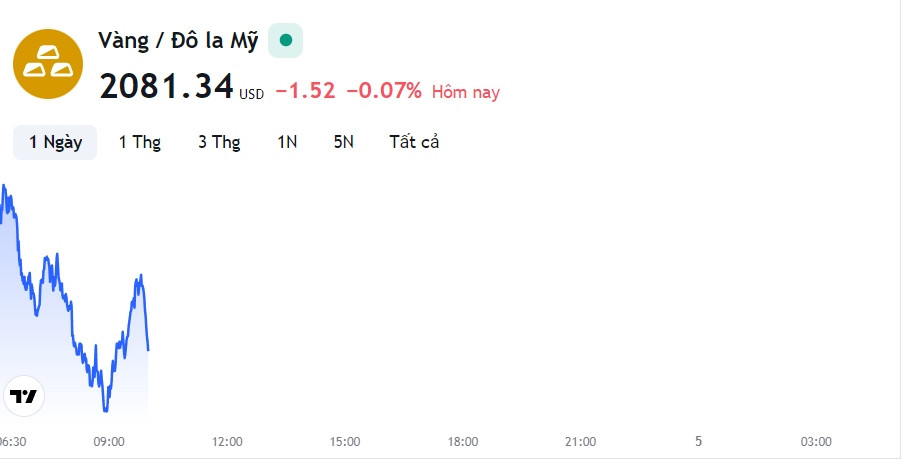Select the 1 Ngày time range

(55, 142)
